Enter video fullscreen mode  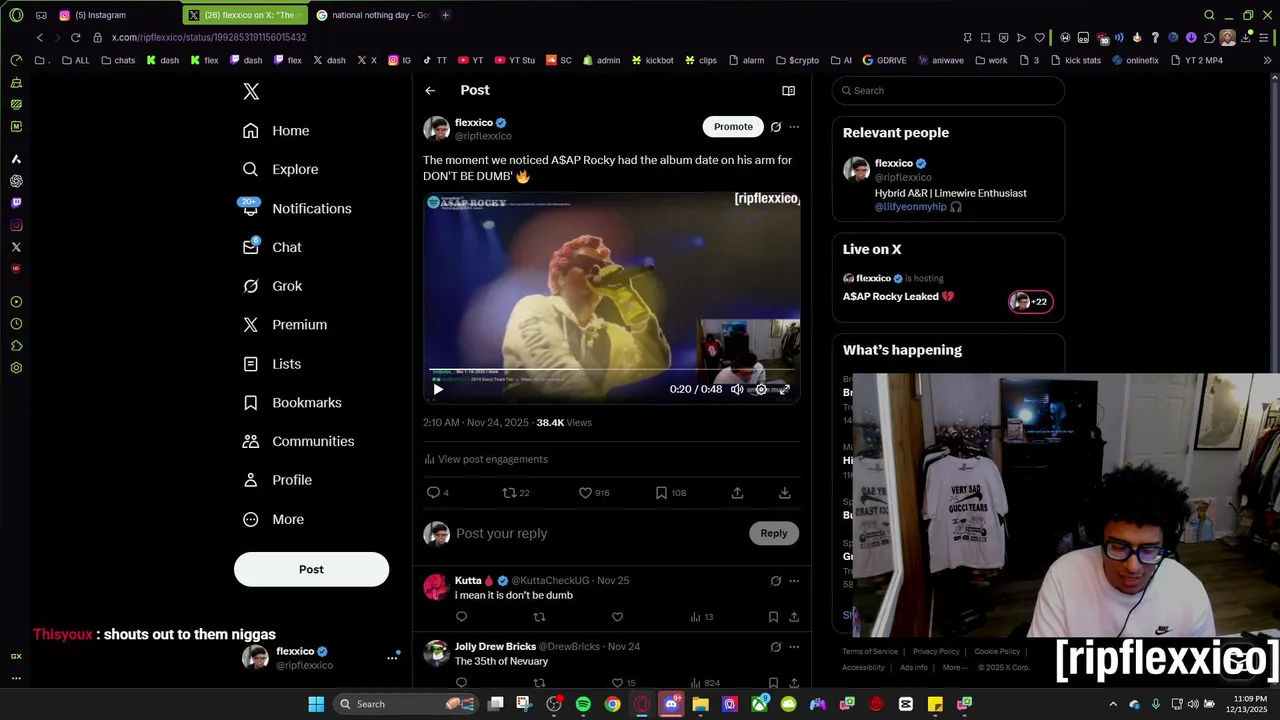click(x=785, y=389)
